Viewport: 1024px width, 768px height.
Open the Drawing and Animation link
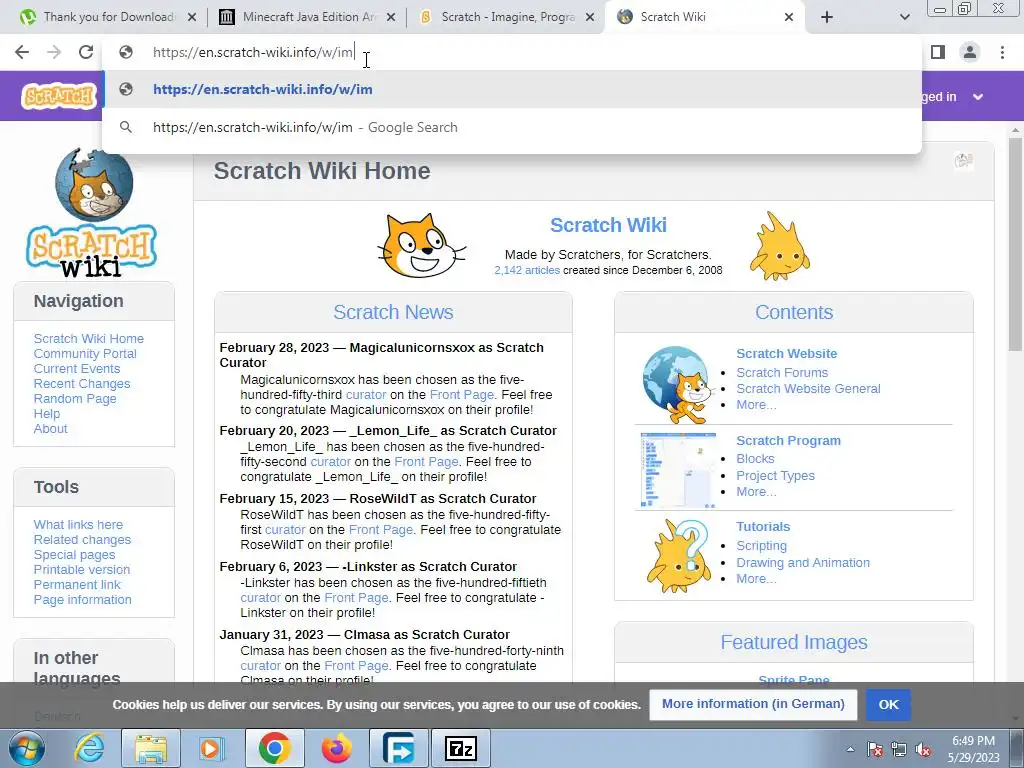tap(803, 562)
